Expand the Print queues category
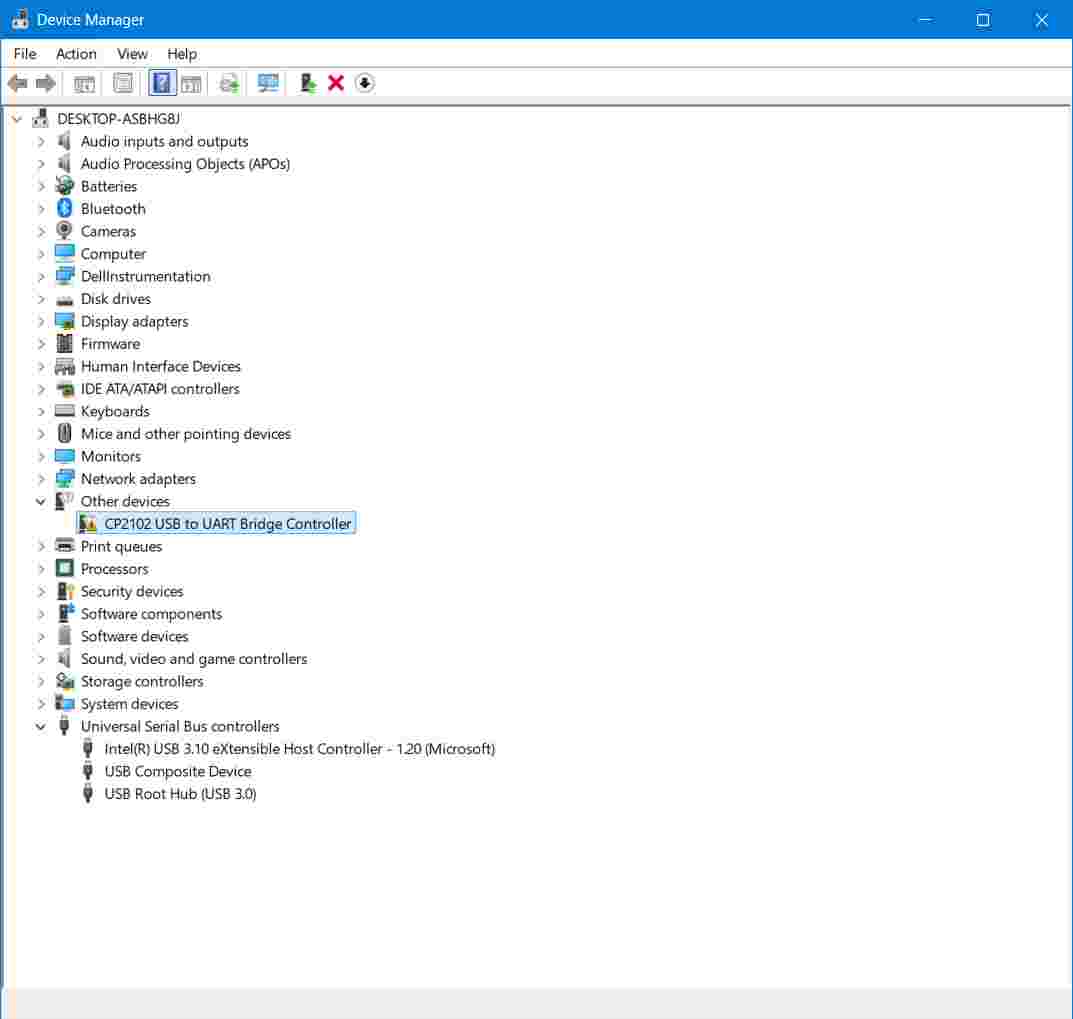Screen dimensions: 1073x1019 coord(40,546)
